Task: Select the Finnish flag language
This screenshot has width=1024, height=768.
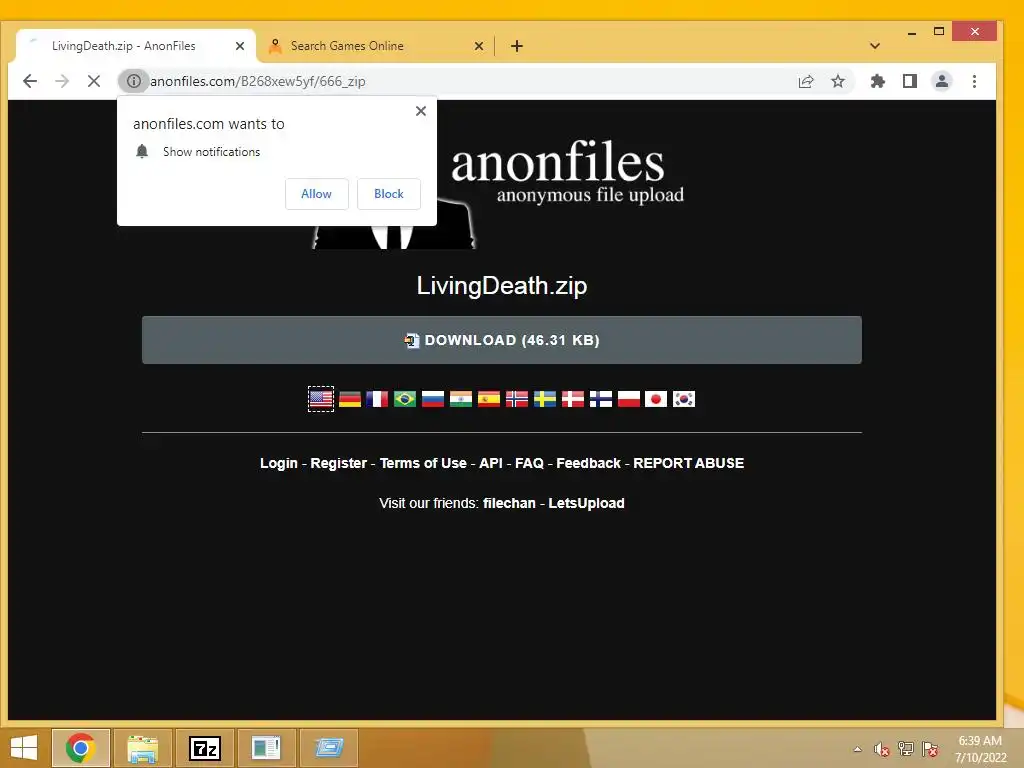Action: pos(601,399)
